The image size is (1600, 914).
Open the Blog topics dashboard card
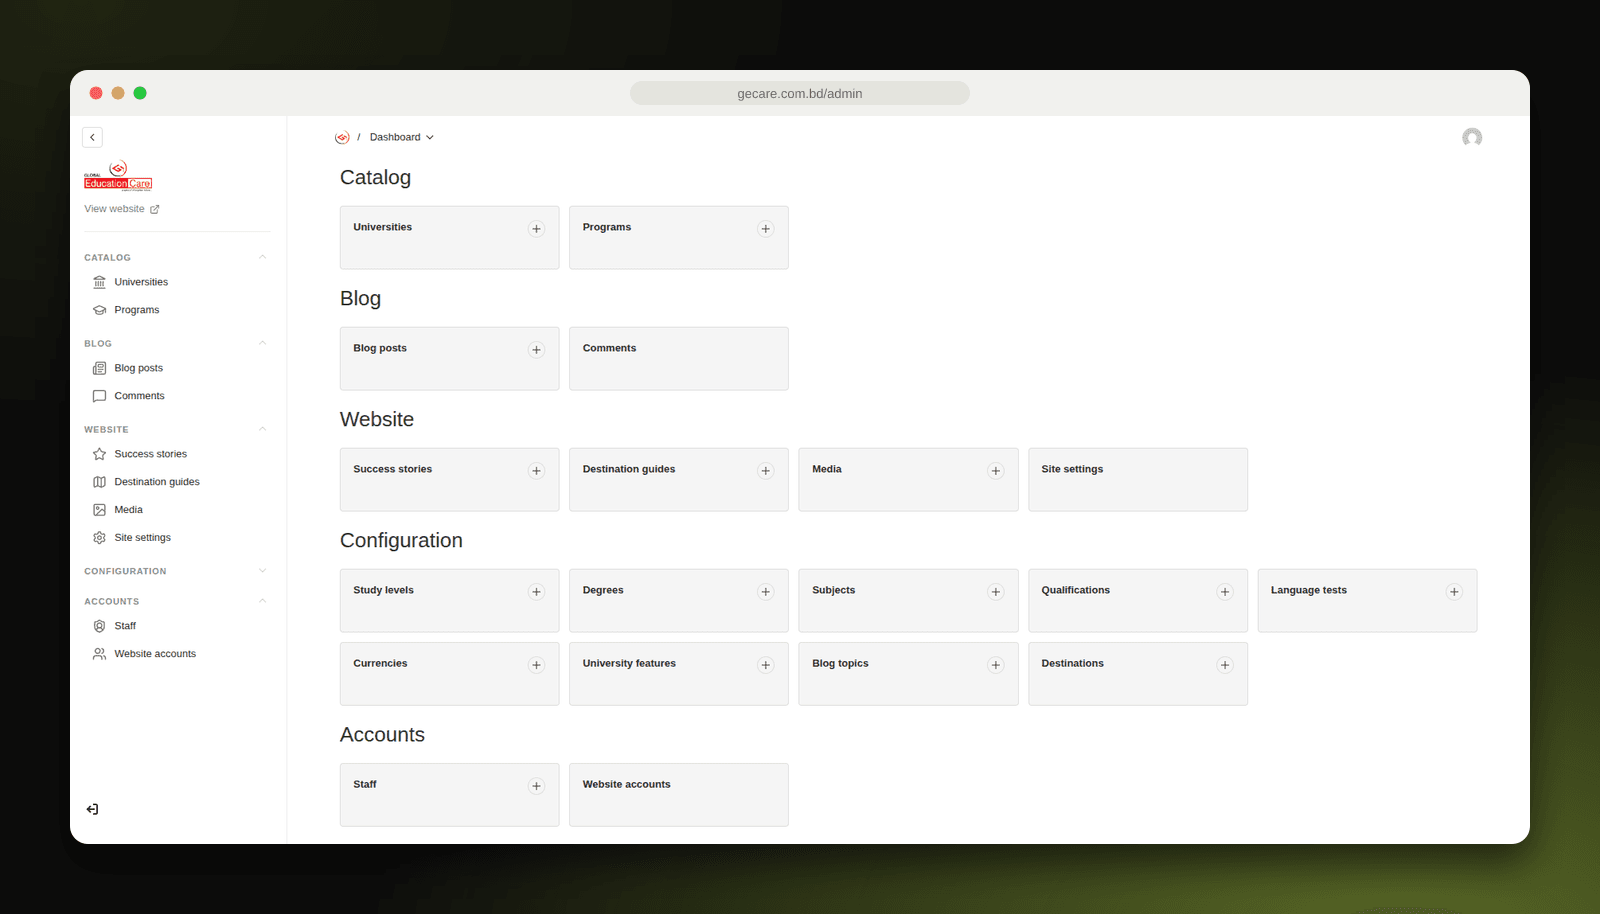coord(908,673)
